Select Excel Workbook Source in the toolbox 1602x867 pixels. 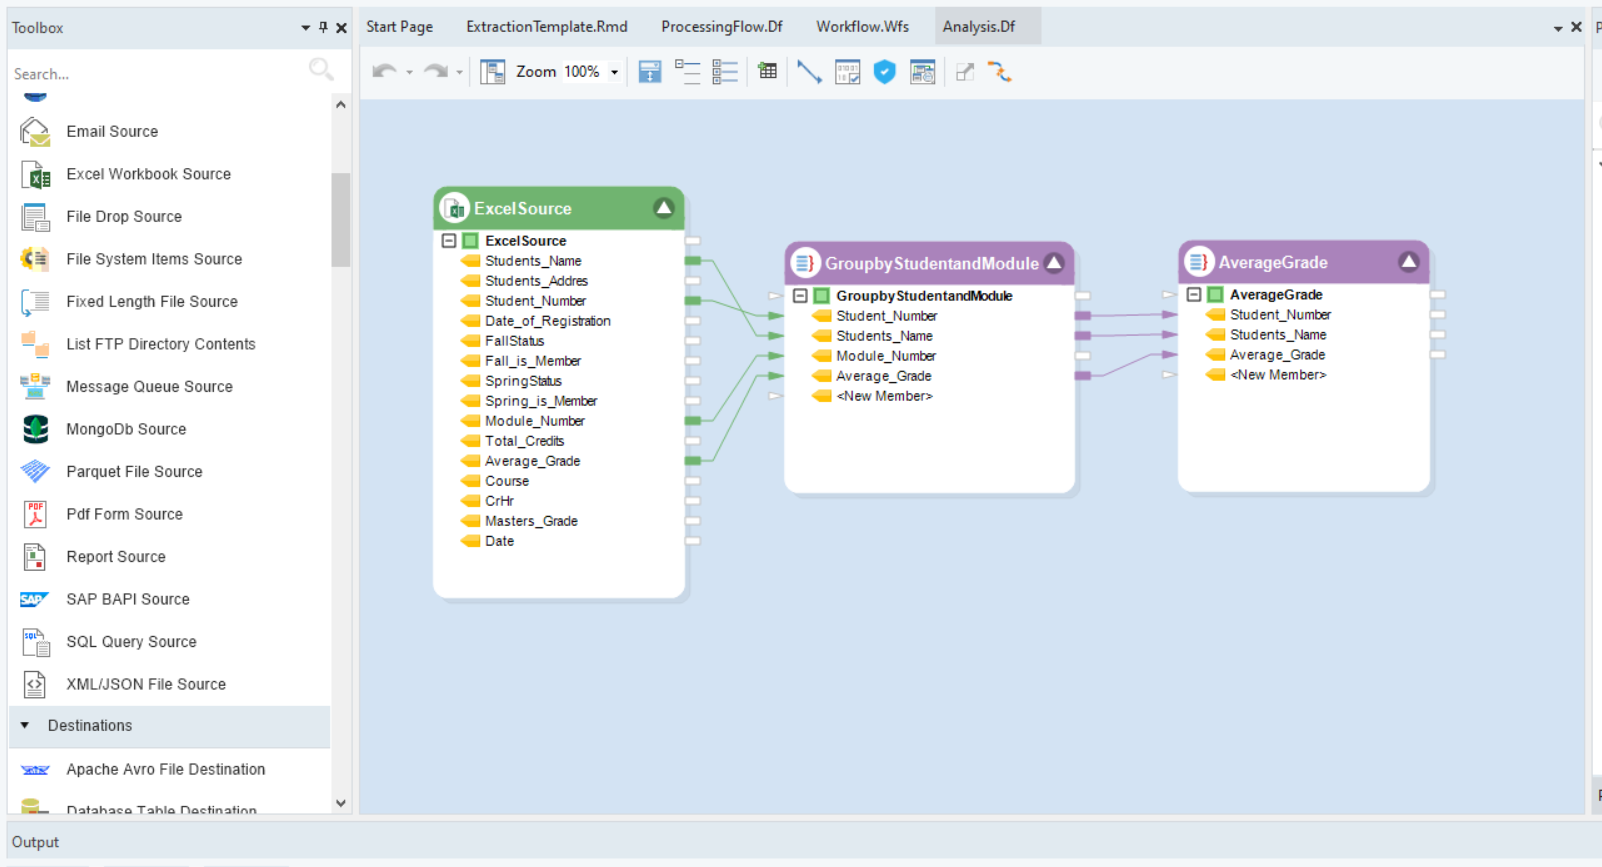[148, 174]
